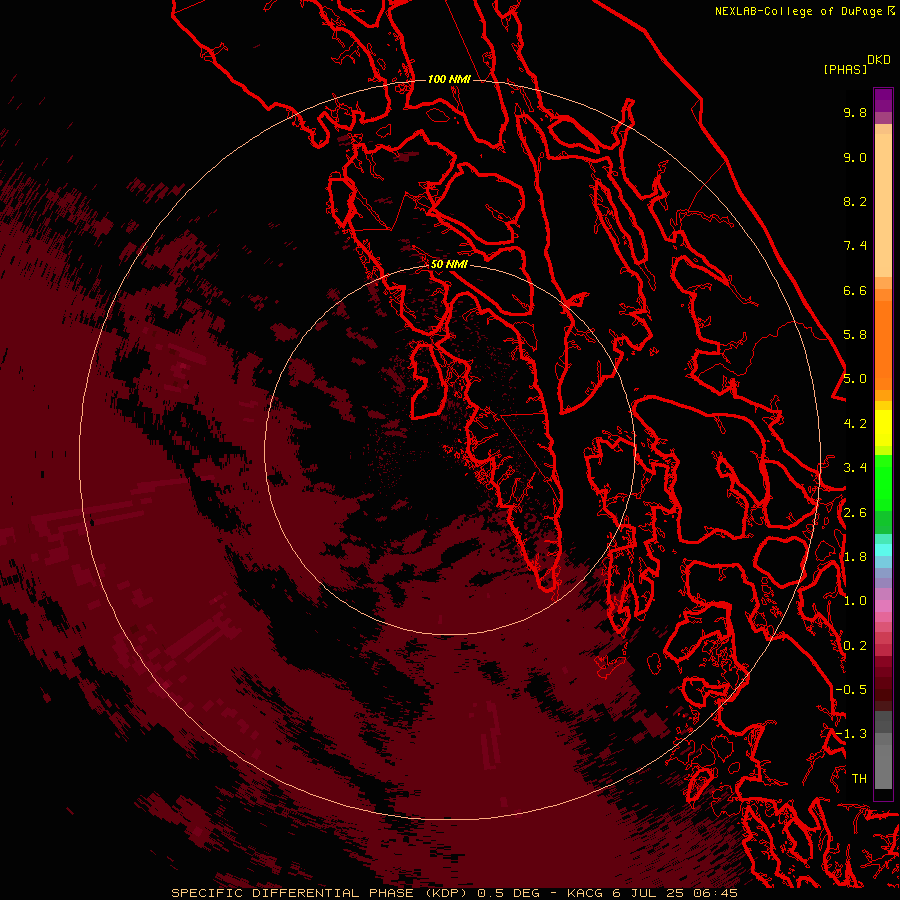Viewport: 900px width, 900px height.
Task: Pick the pink segment of the color bar
Action: pos(883,606)
